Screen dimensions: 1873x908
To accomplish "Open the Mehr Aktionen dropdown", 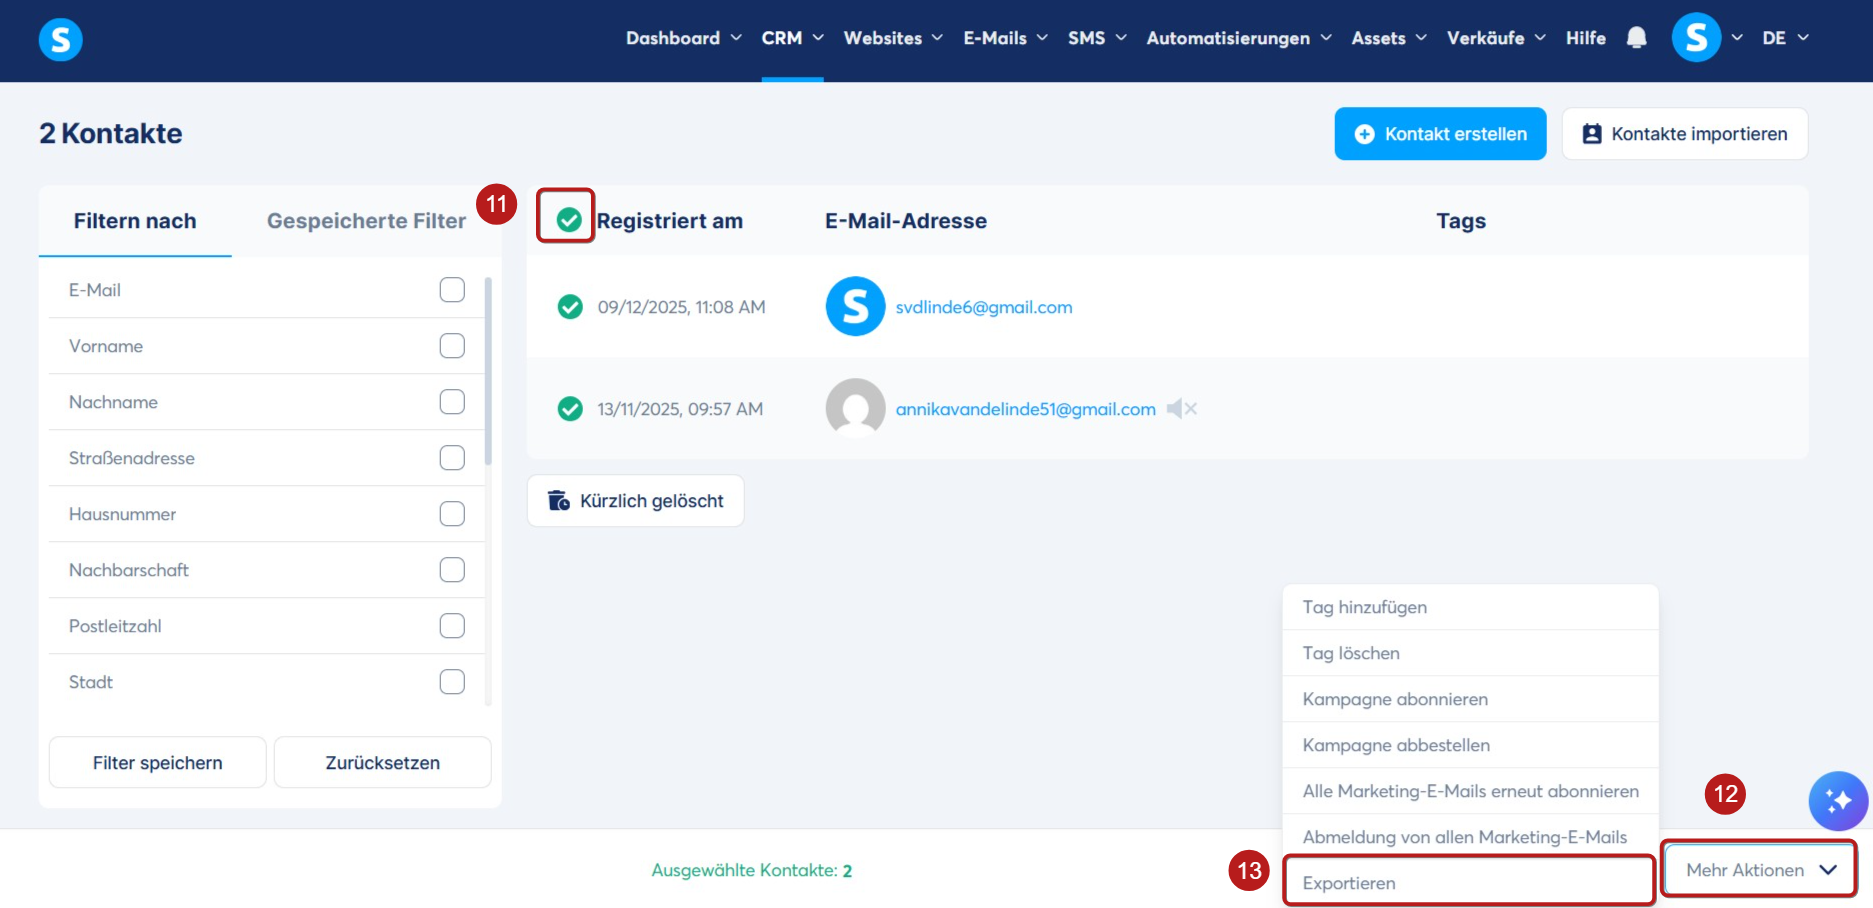I will click(x=1759, y=870).
